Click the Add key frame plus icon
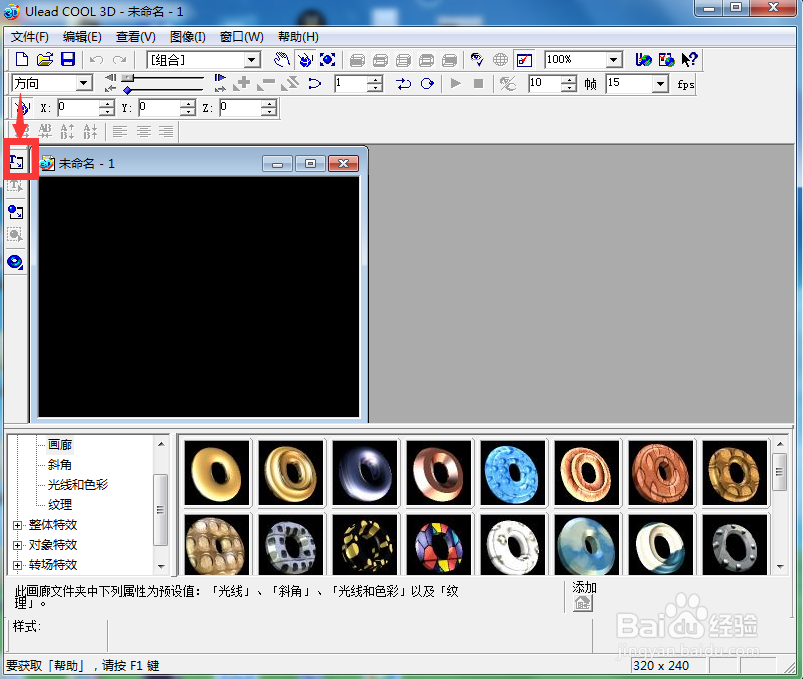This screenshot has height=679, width=803. pyautogui.click(x=242, y=83)
